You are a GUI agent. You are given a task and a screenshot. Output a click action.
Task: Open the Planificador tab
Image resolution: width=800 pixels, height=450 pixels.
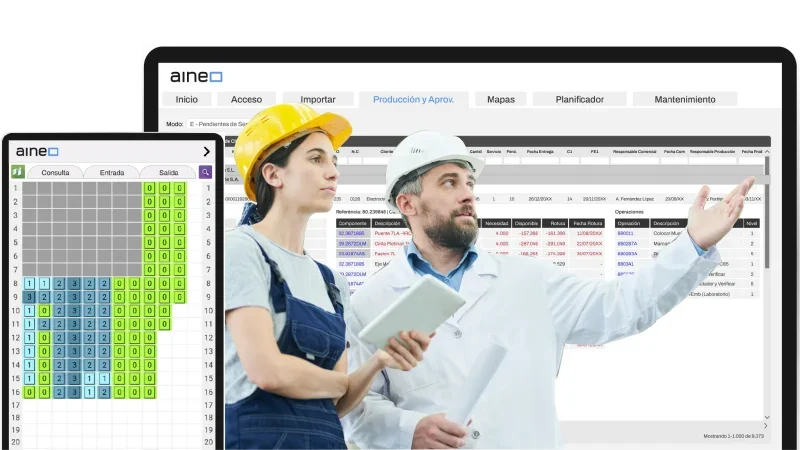coord(580,99)
